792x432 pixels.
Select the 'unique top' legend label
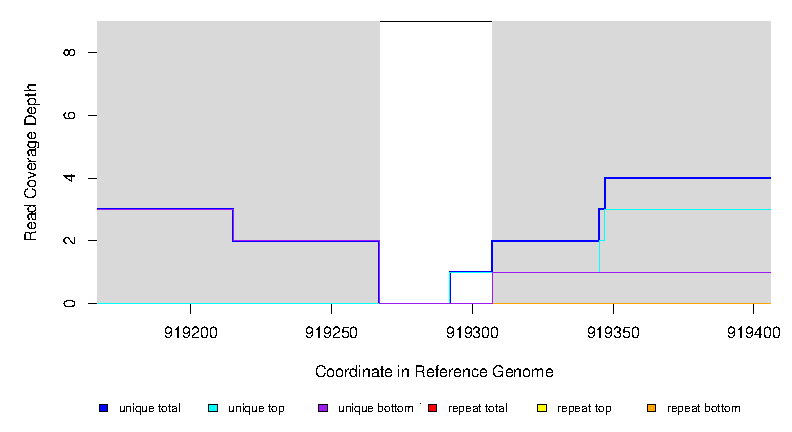coord(256,408)
